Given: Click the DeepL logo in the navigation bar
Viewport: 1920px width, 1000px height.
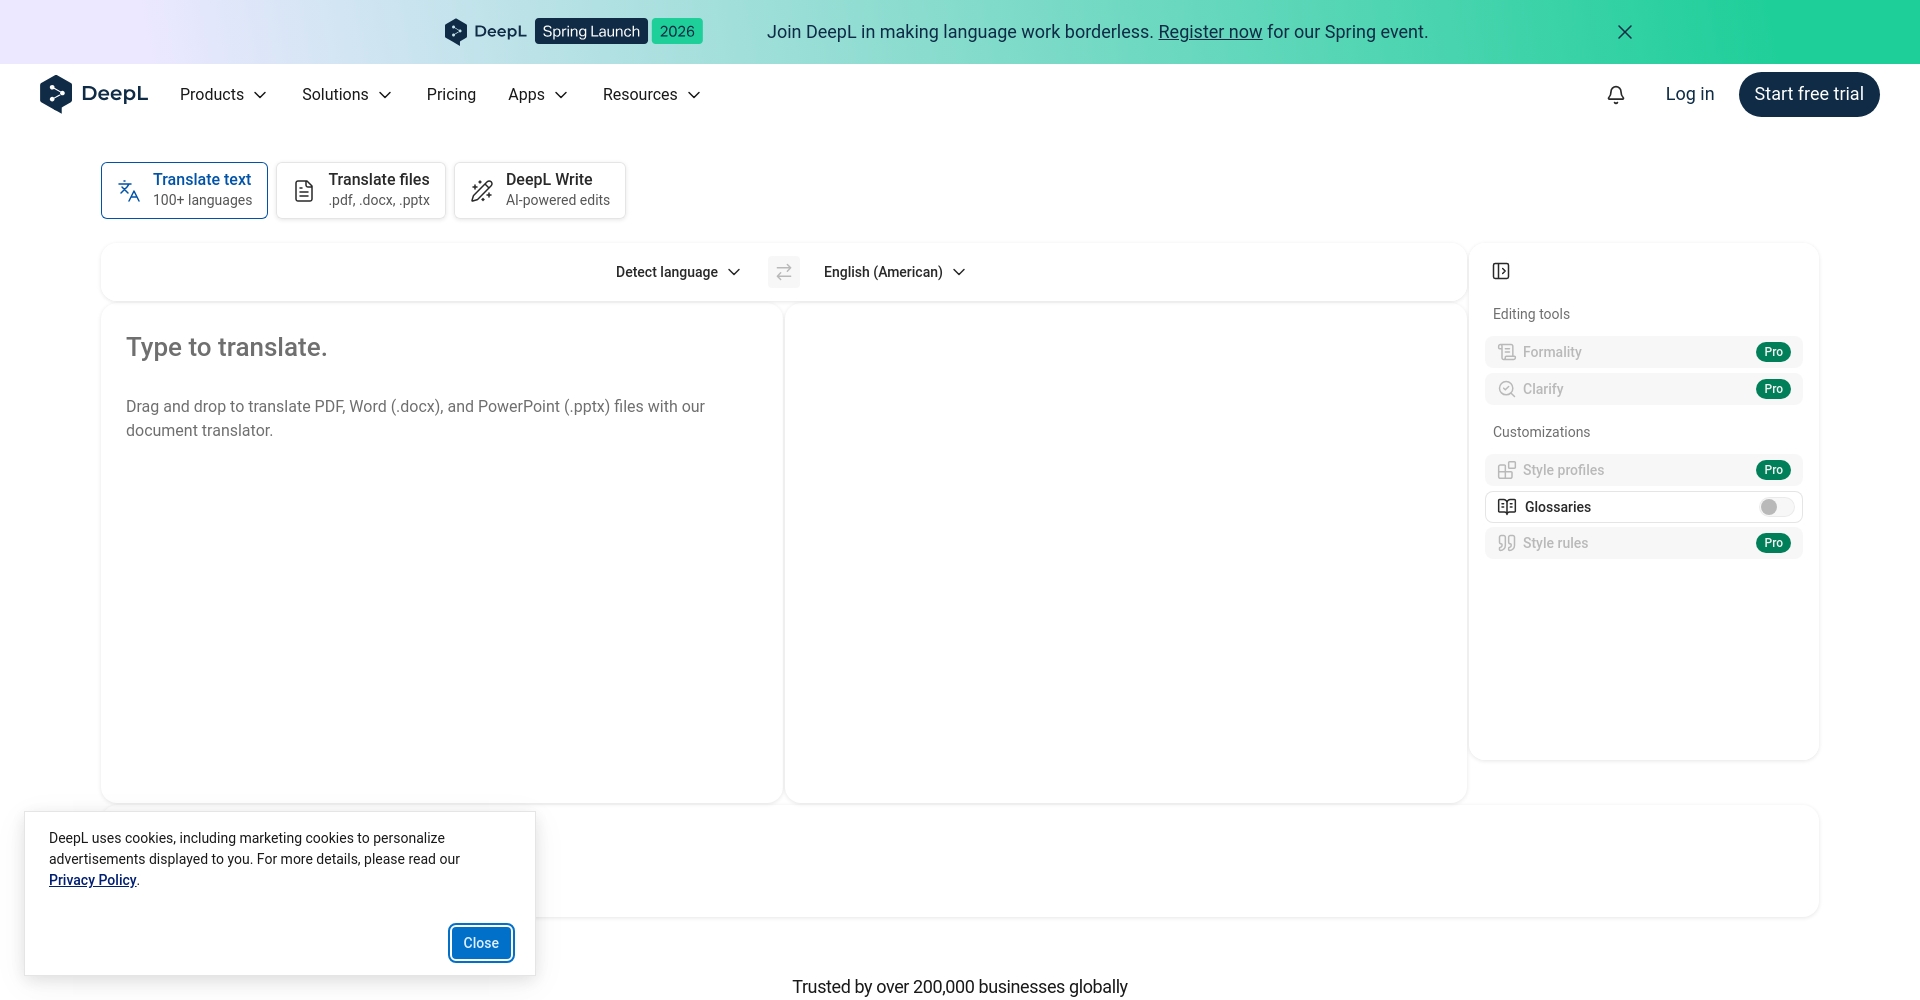Looking at the screenshot, I should (94, 94).
